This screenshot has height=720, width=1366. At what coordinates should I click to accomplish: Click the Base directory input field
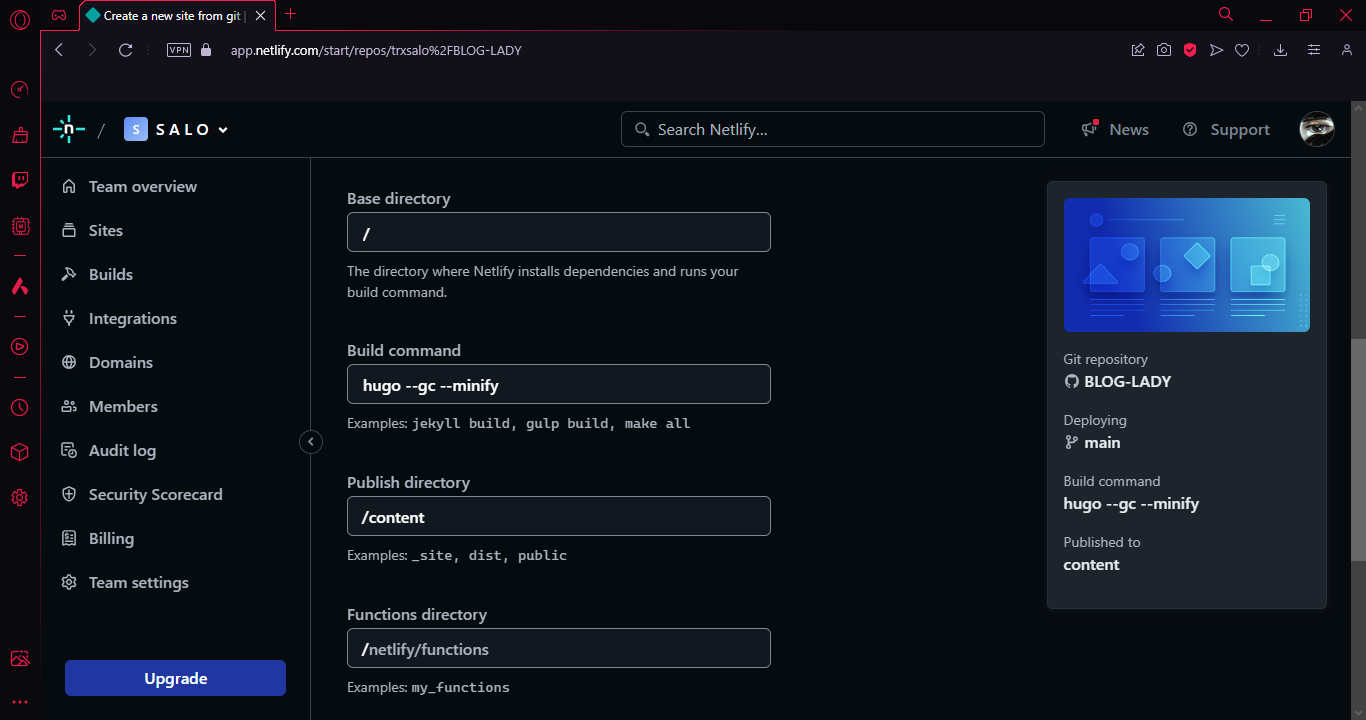click(x=559, y=232)
